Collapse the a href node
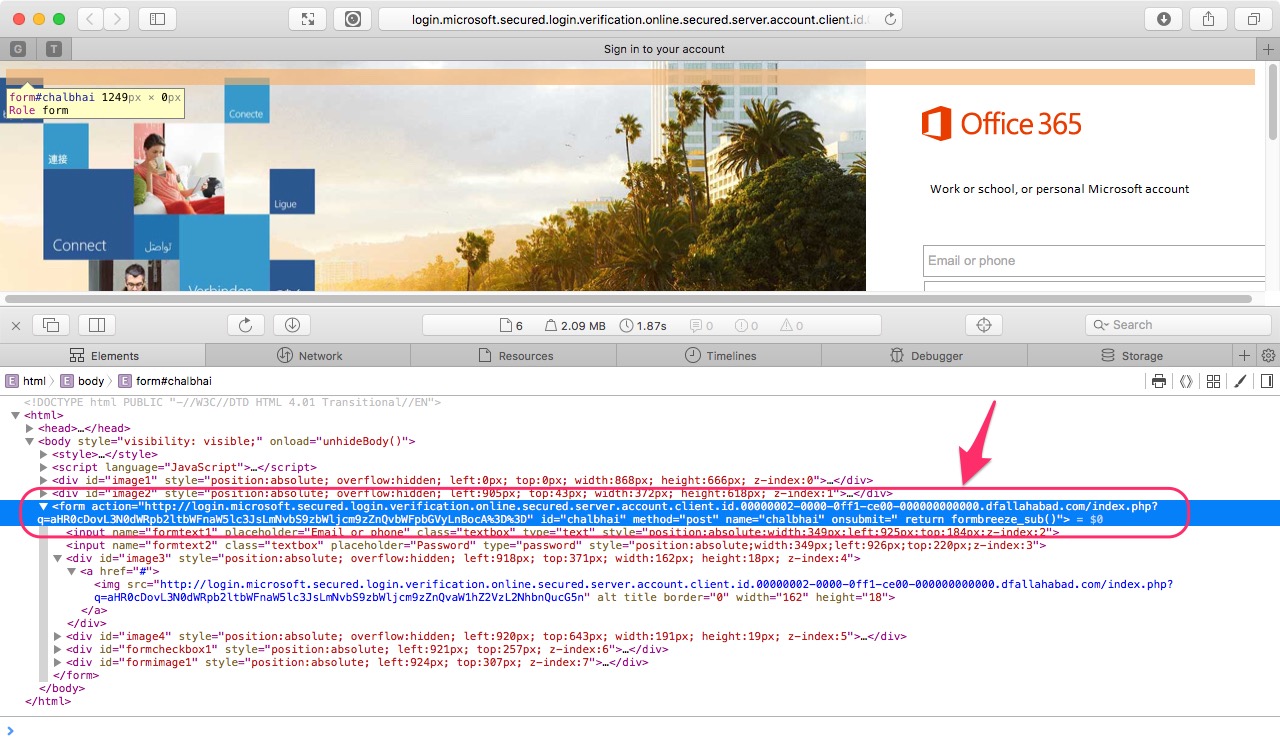 pos(72,571)
